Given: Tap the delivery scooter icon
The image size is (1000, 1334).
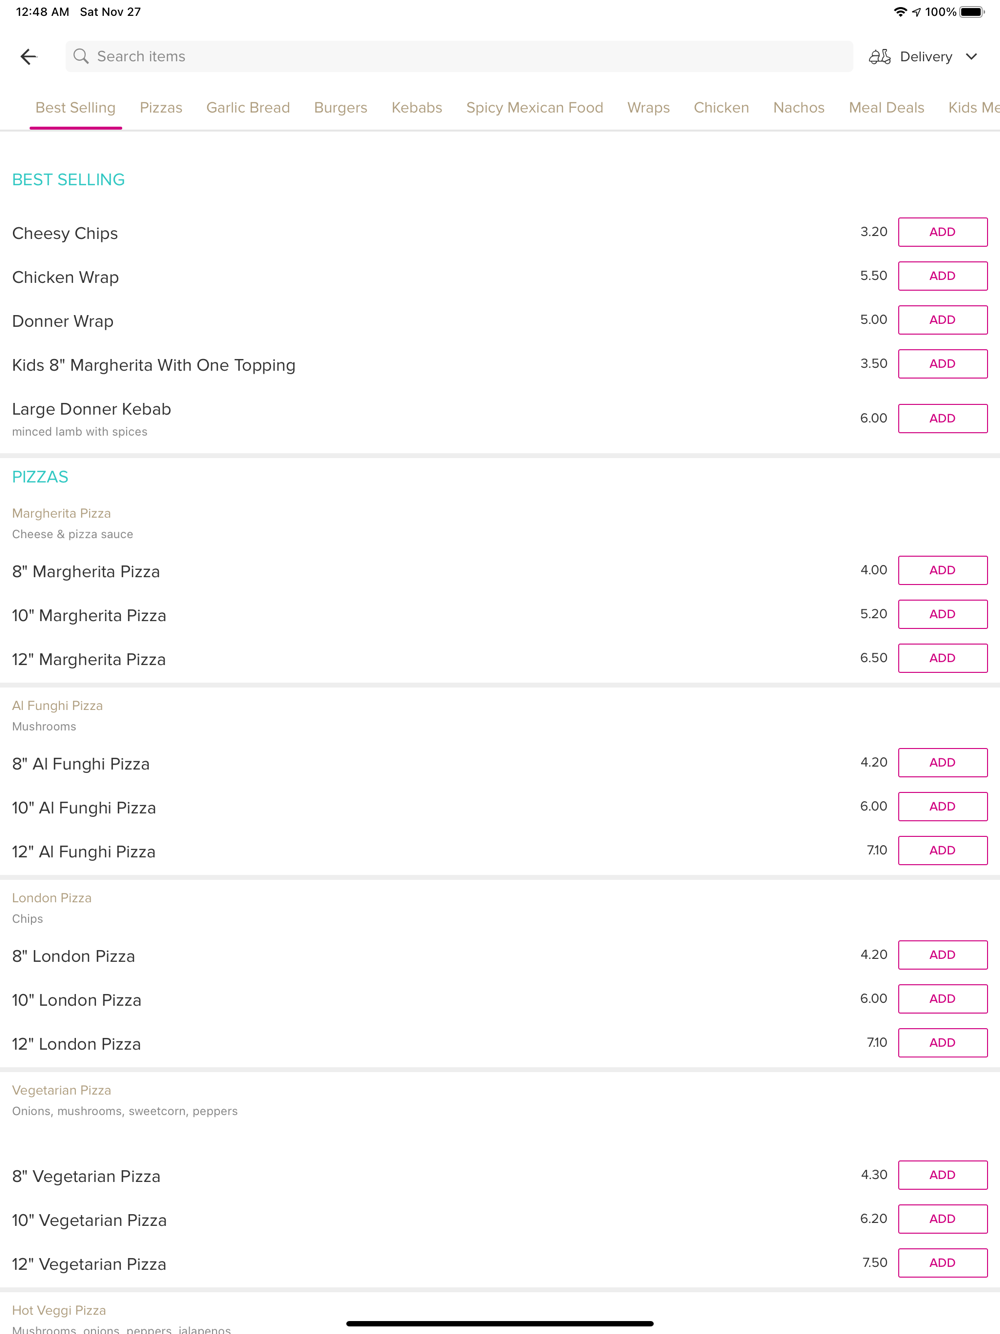Looking at the screenshot, I should (880, 57).
